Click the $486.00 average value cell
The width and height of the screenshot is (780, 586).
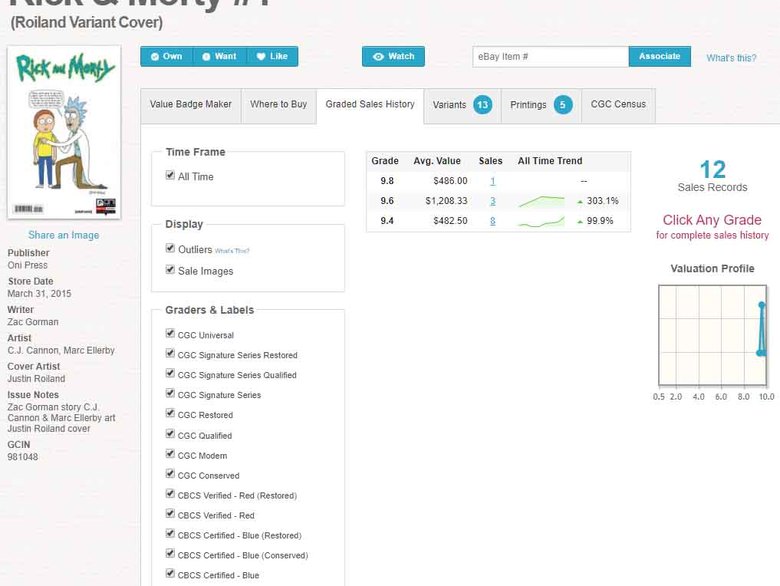[x=450, y=181]
